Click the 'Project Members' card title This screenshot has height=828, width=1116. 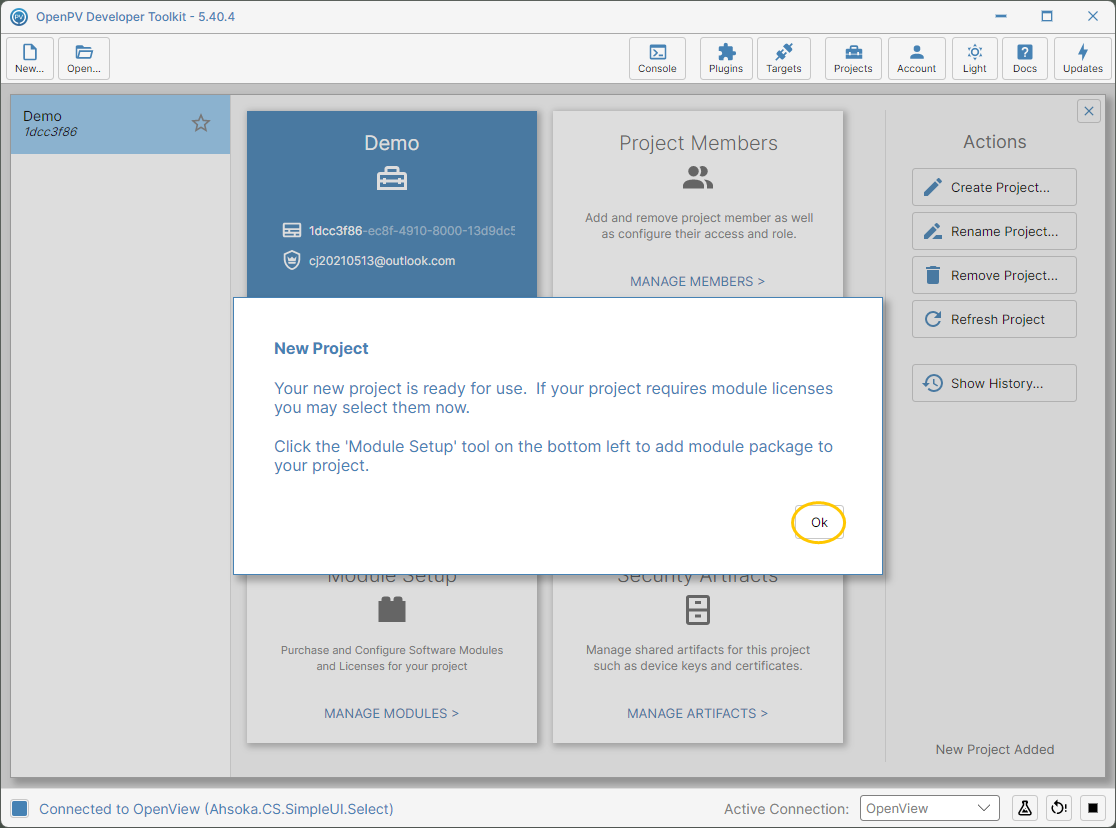698,143
